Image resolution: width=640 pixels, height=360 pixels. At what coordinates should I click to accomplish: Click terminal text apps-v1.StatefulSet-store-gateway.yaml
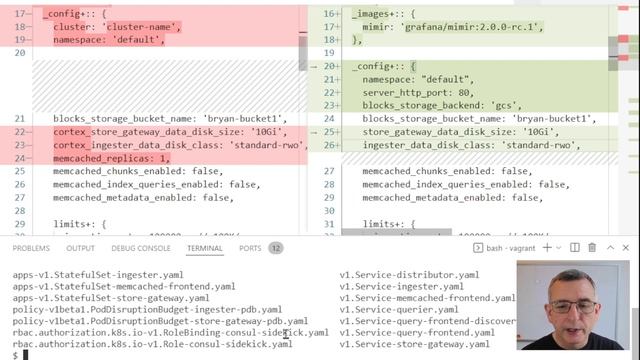pos(111,298)
